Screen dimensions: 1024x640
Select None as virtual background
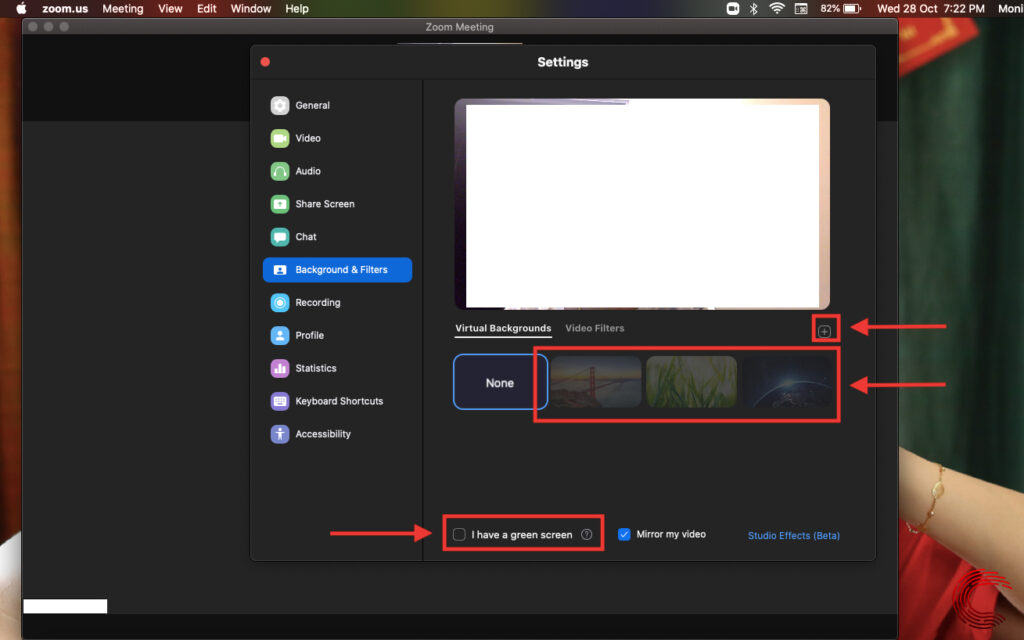pos(500,382)
